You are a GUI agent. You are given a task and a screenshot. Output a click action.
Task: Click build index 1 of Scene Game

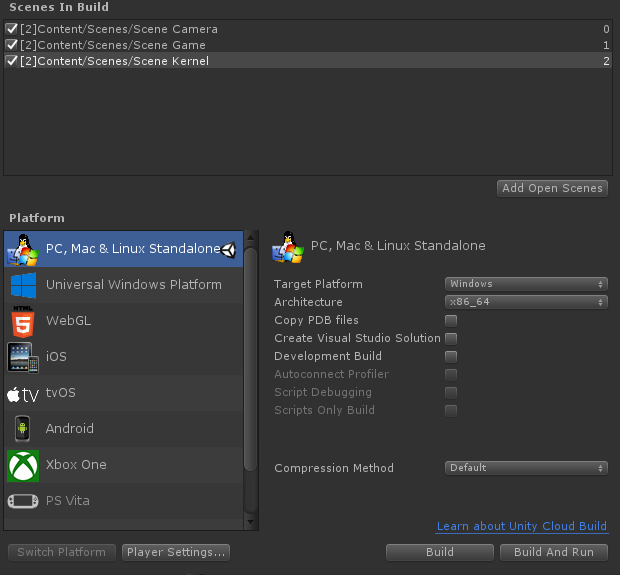click(606, 45)
